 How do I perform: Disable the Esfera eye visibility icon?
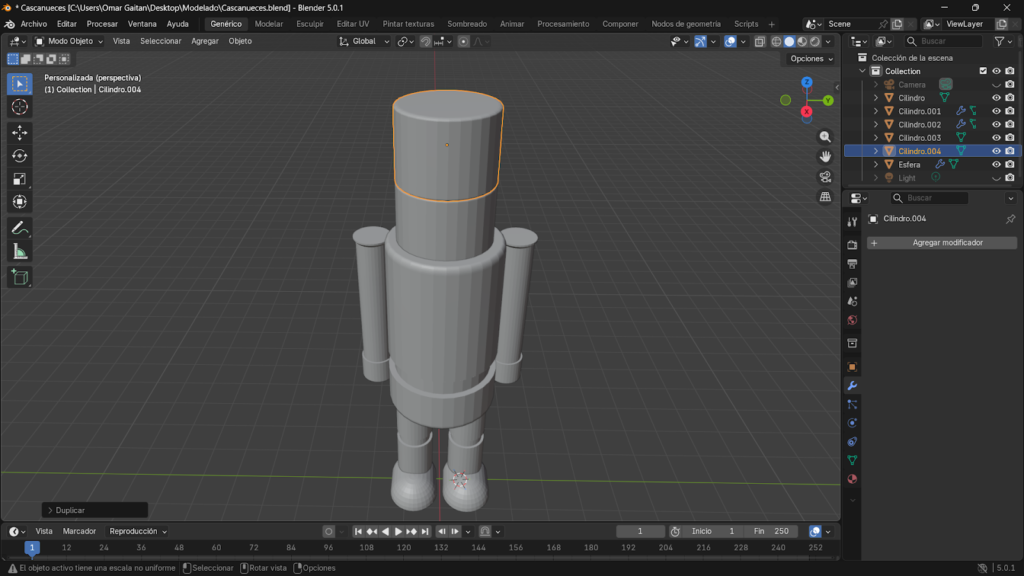pos(994,164)
